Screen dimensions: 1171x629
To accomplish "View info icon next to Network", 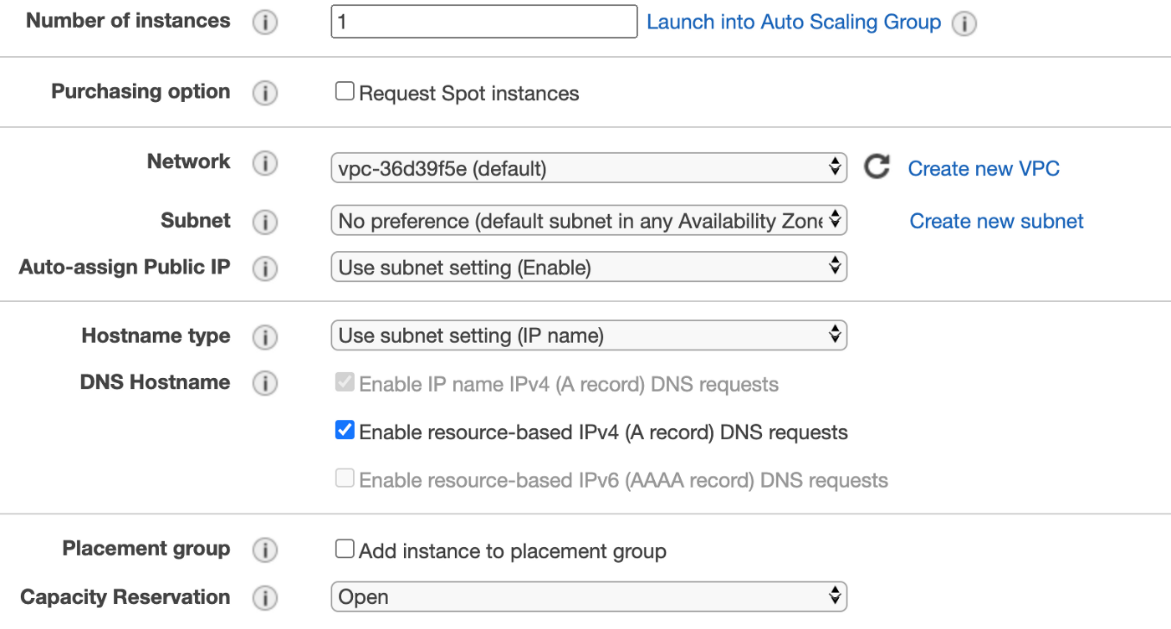I will pos(264,163).
